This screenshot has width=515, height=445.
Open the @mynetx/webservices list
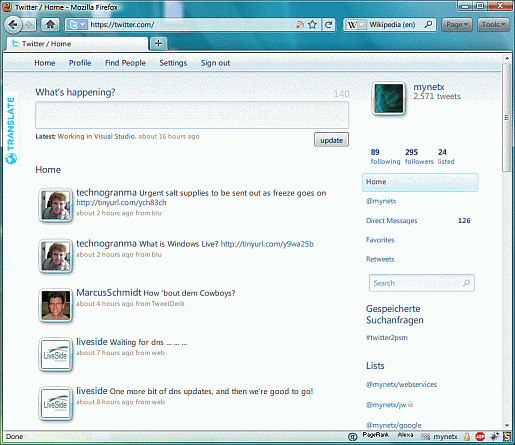click(401, 384)
